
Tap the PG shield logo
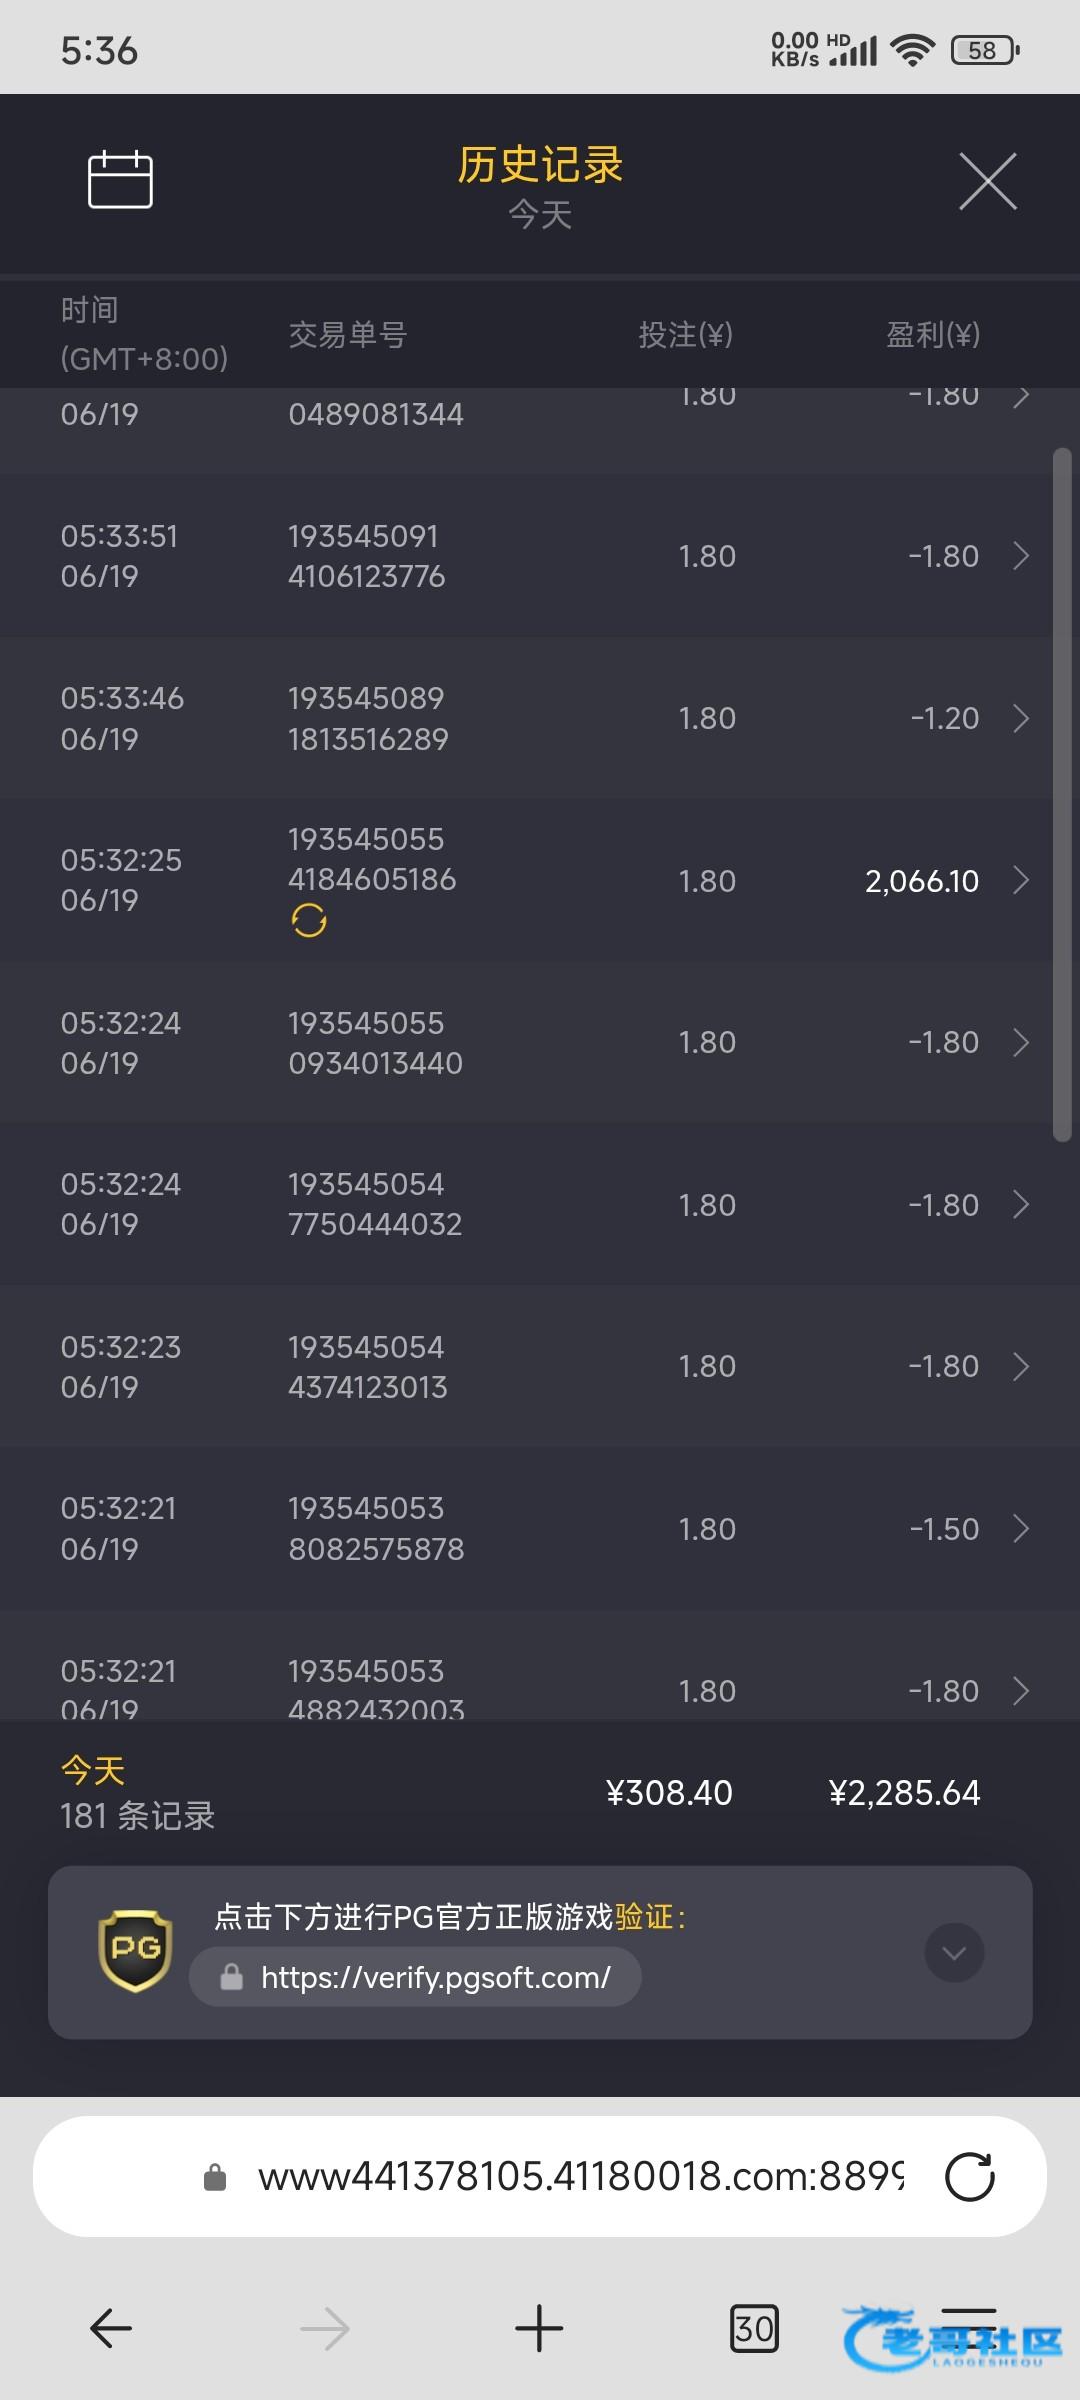[x=135, y=1951]
